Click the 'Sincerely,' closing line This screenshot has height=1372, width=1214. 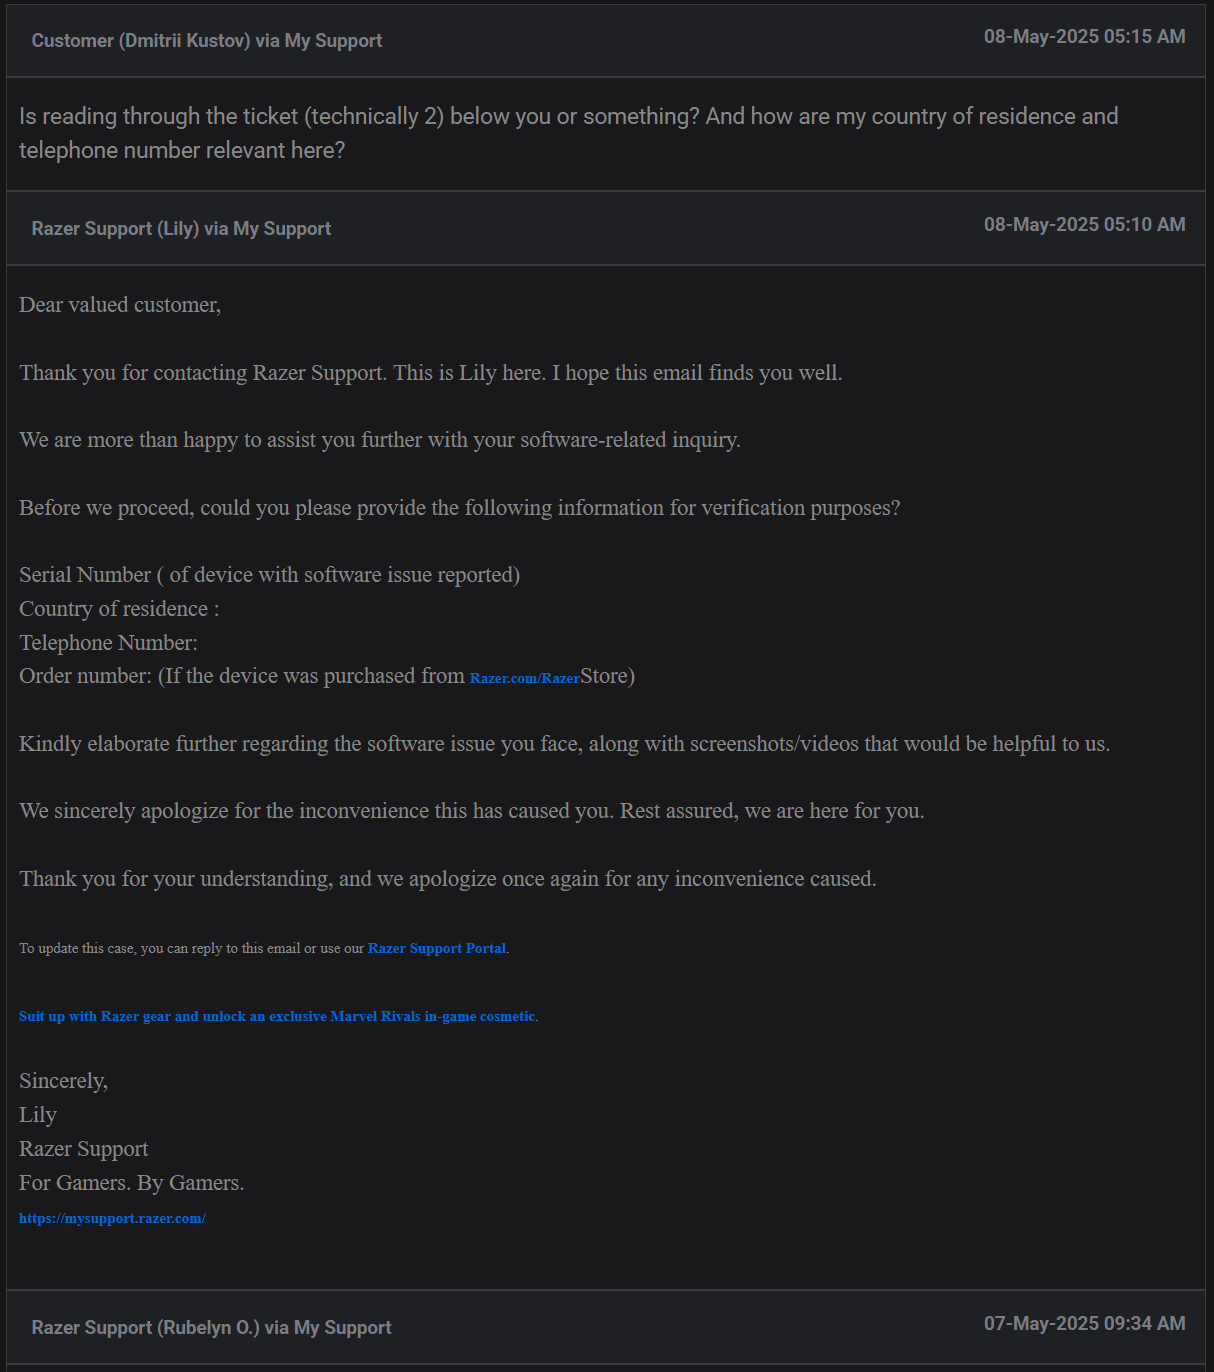(x=63, y=1081)
